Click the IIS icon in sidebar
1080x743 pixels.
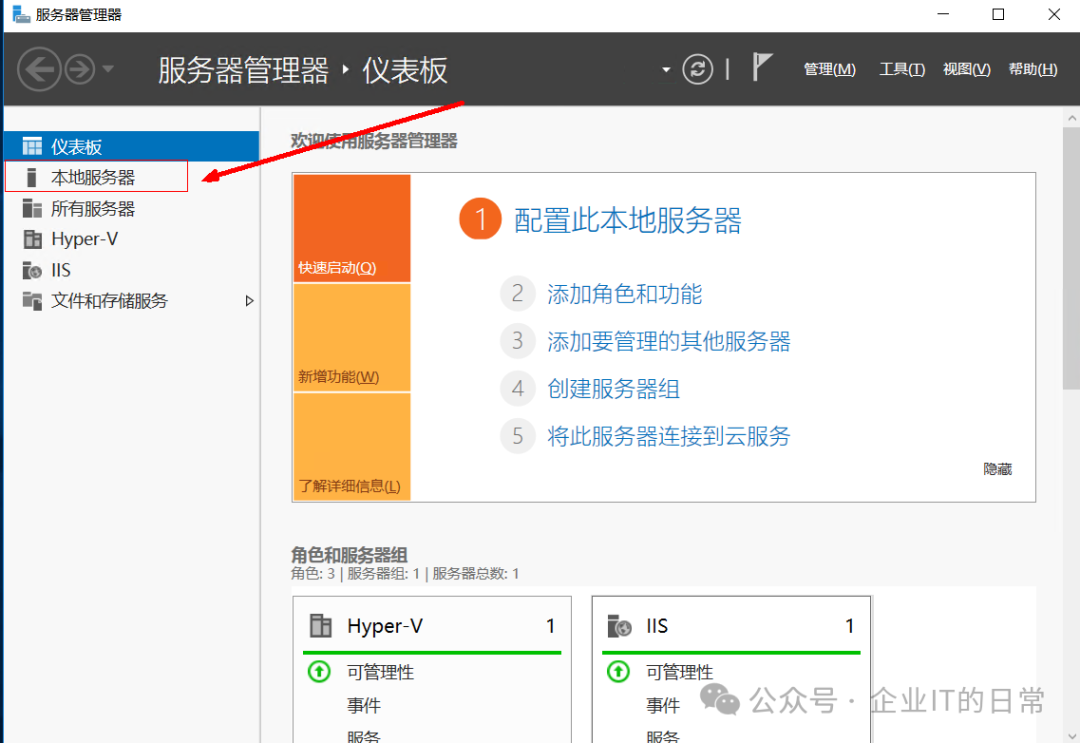[x=32, y=270]
